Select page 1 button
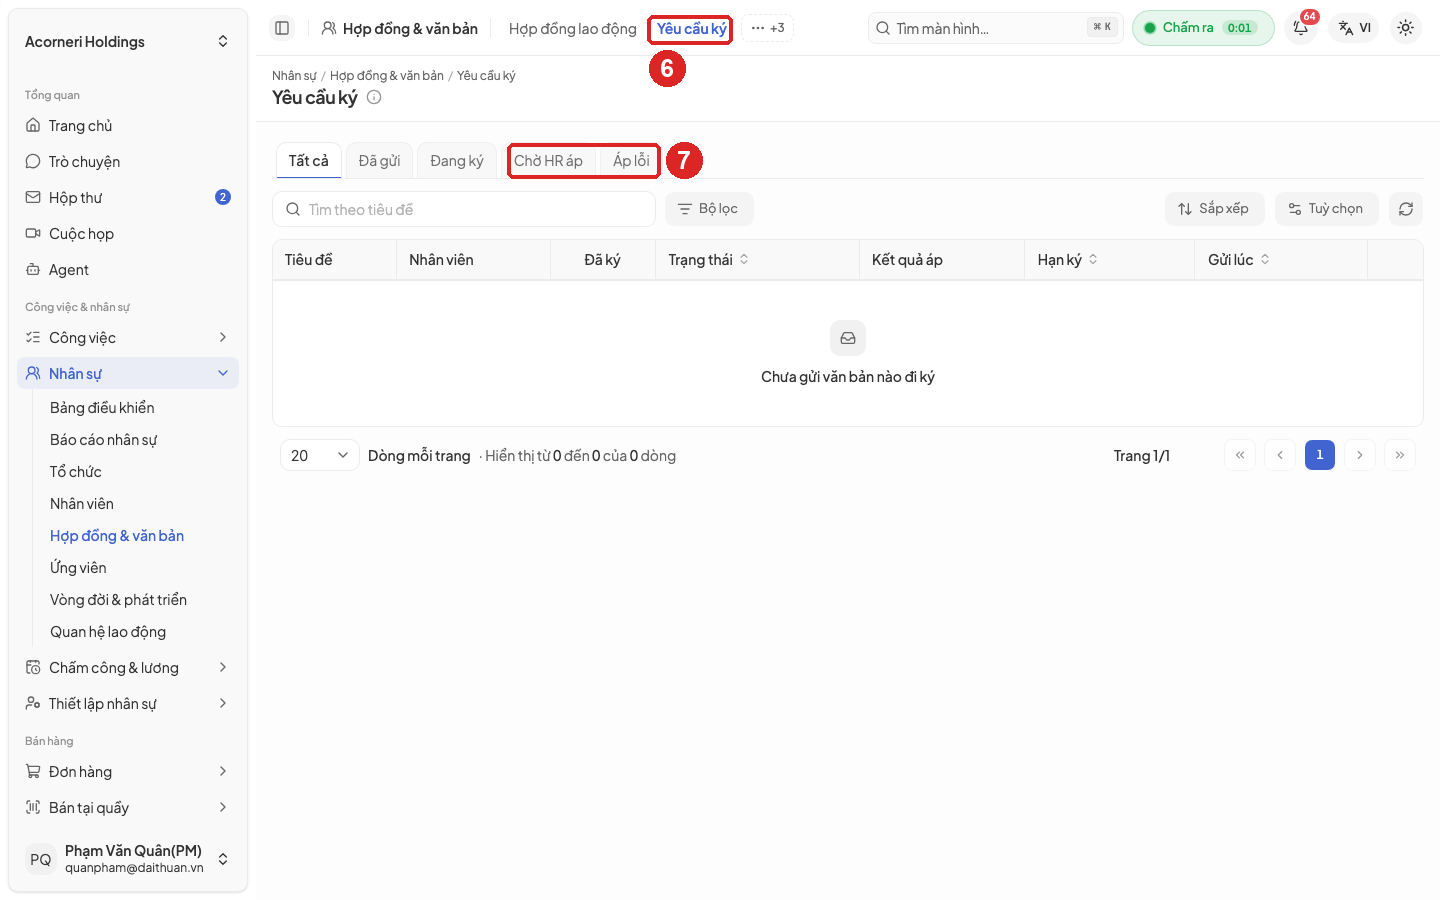 point(1320,455)
